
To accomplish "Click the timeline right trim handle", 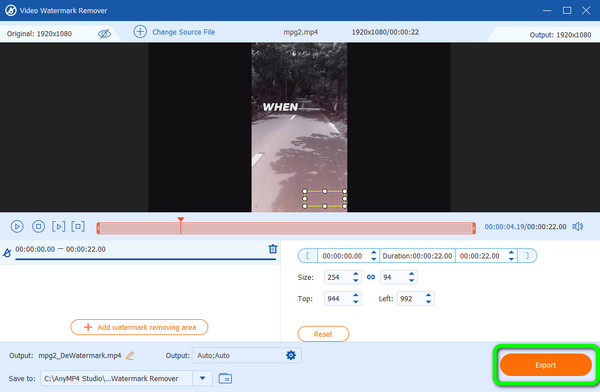I will (474, 229).
